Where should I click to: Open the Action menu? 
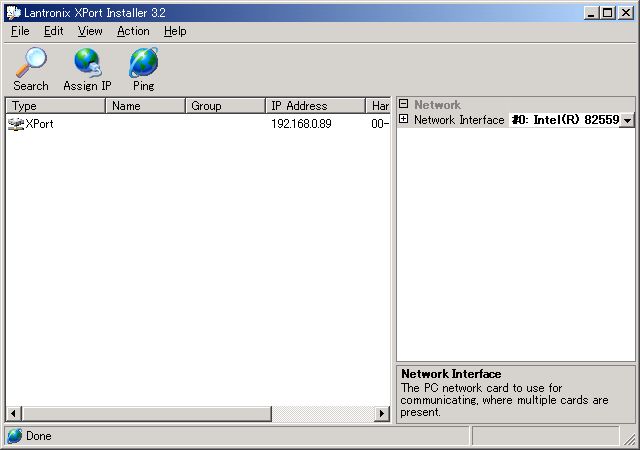click(133, 31)
